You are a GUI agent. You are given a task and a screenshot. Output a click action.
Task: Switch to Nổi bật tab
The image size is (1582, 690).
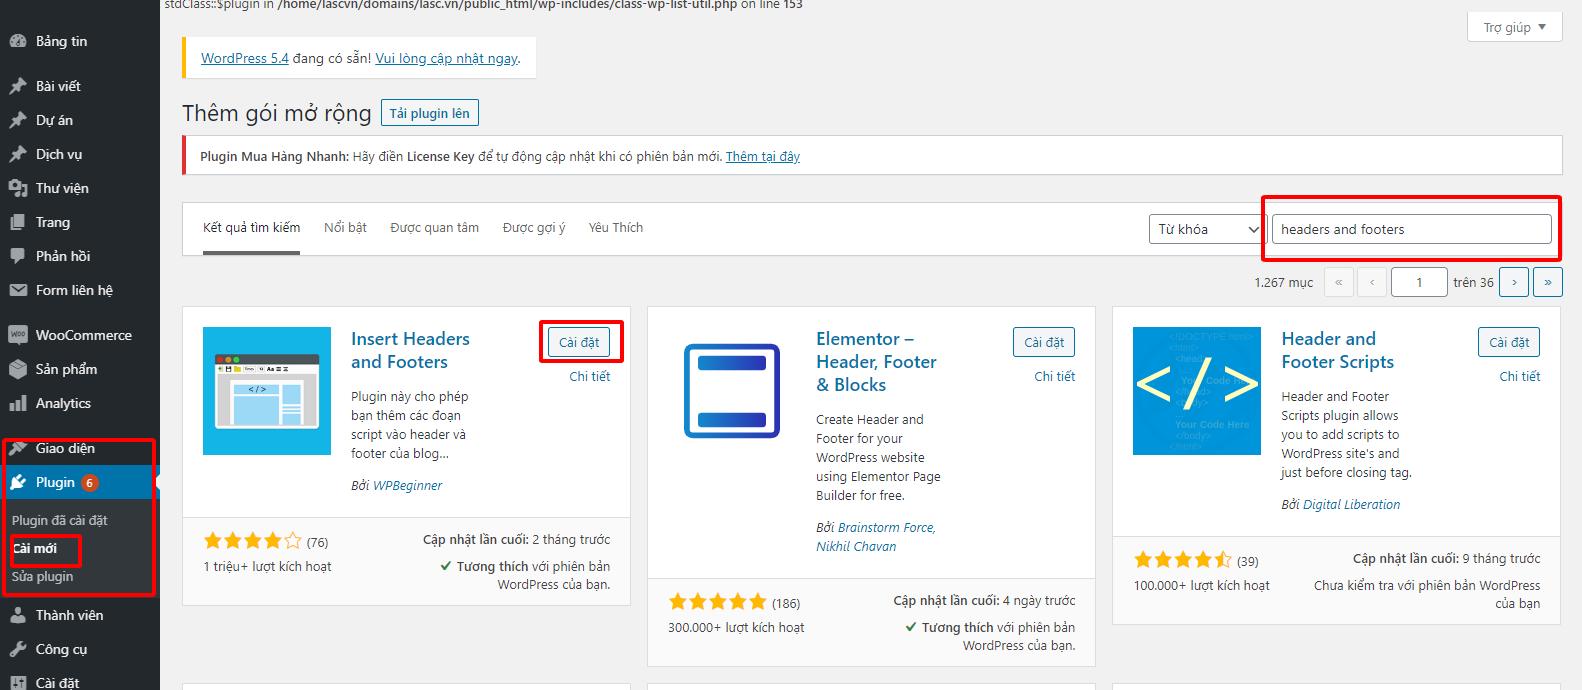click(345, 228)
